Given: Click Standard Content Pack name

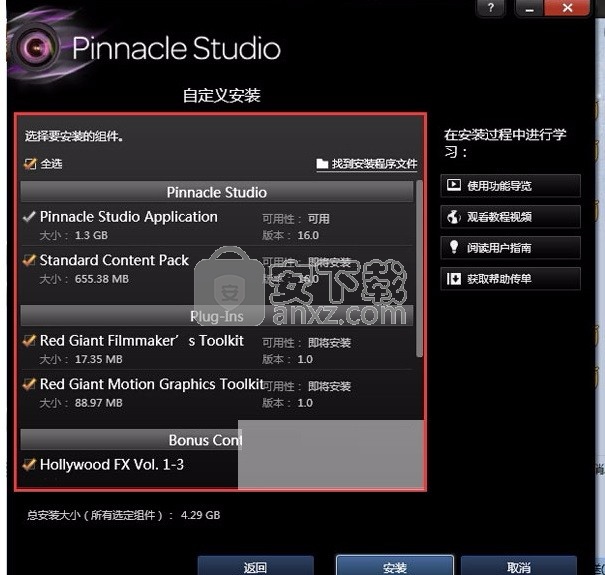Looking at the screenshot, I should (114, 260).
